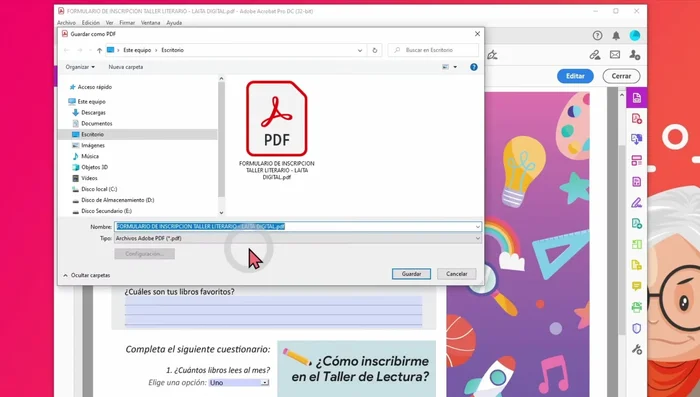Open the Comment speech-bubble tool in right pane
Image resolution: width=700 pixels, height=397 pixels.
[x=637, y=286]
